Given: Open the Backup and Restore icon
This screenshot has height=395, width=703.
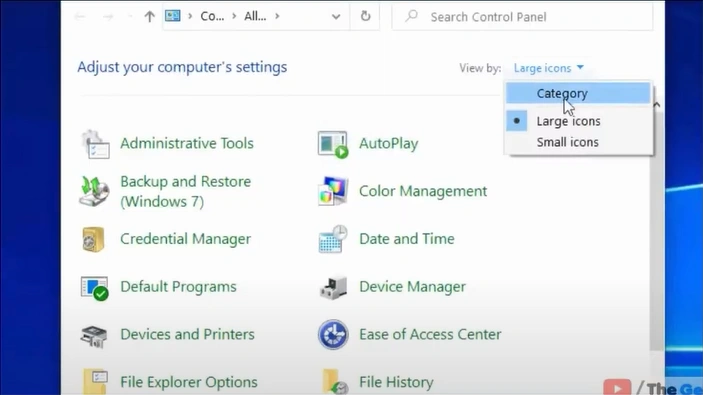Looking at the screenshot, I should coord(94,191).
